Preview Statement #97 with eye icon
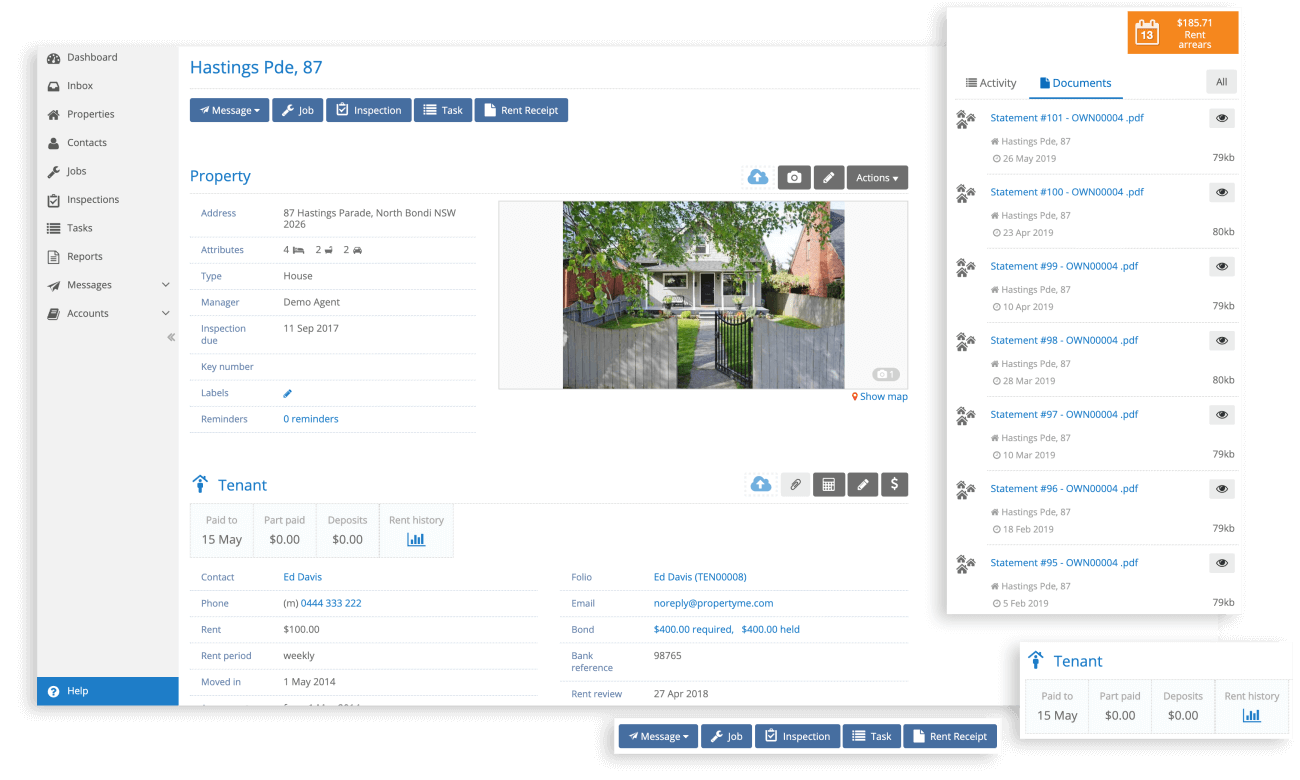1300x780 pixels. click(1222, 414)
